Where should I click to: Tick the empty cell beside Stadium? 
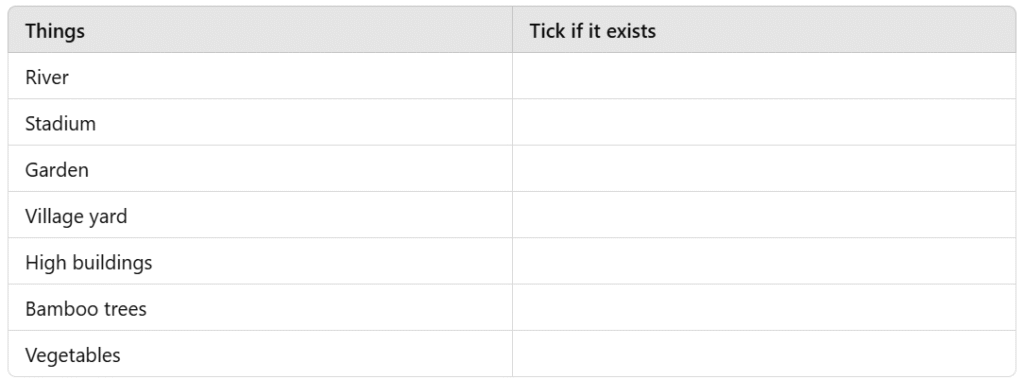[x=764, y=123]
